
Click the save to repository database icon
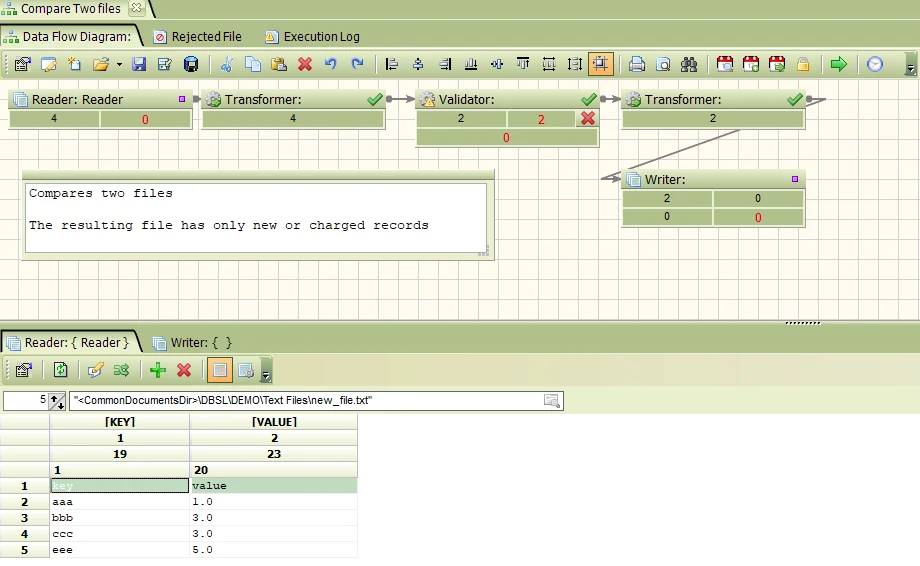[x=191, y=64]
